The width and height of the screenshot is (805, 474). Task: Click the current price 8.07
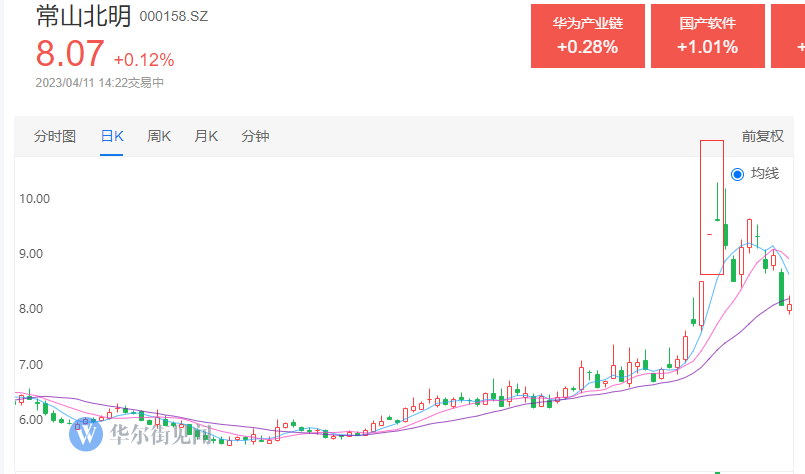(x=70, y=53)
